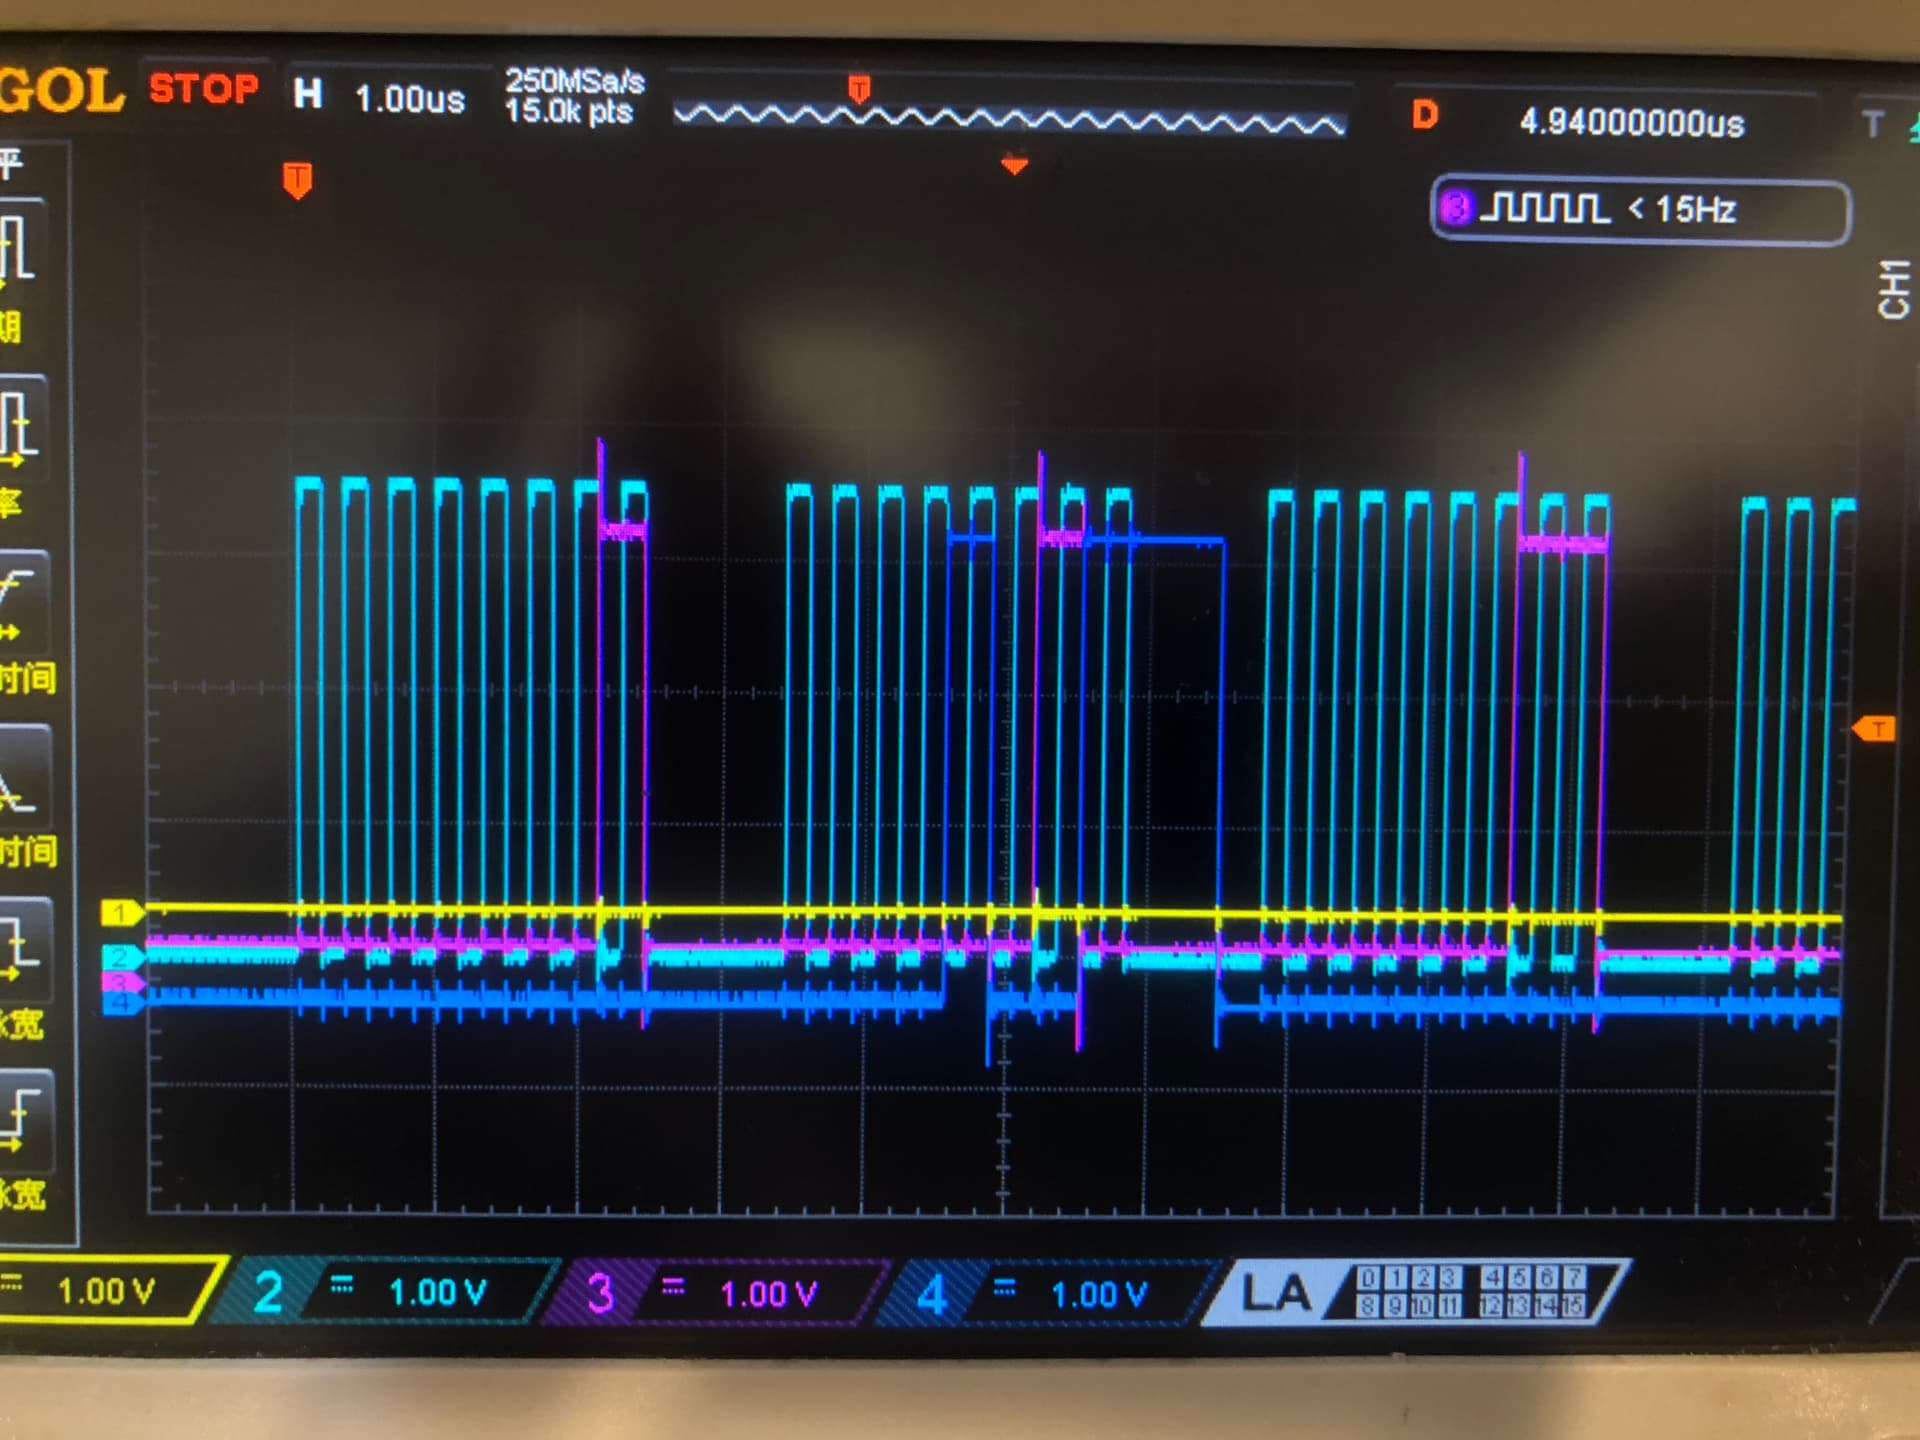1920x1440 pixels.
Task: Click the STOP run status indicator
Action: tap(204, 89)
